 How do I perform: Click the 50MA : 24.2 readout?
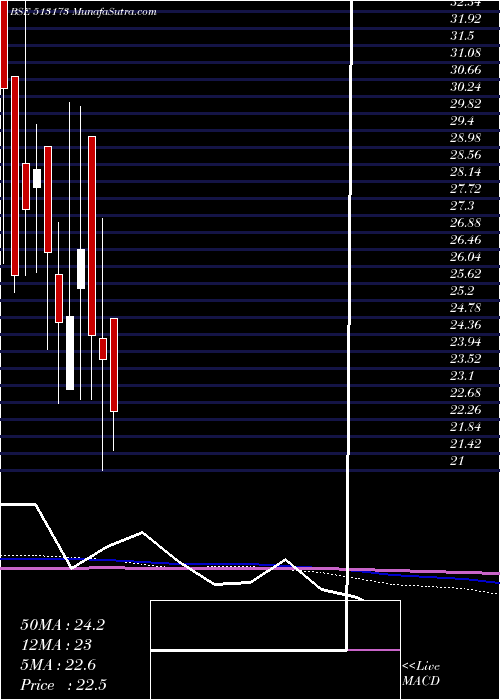click(62, 625)
